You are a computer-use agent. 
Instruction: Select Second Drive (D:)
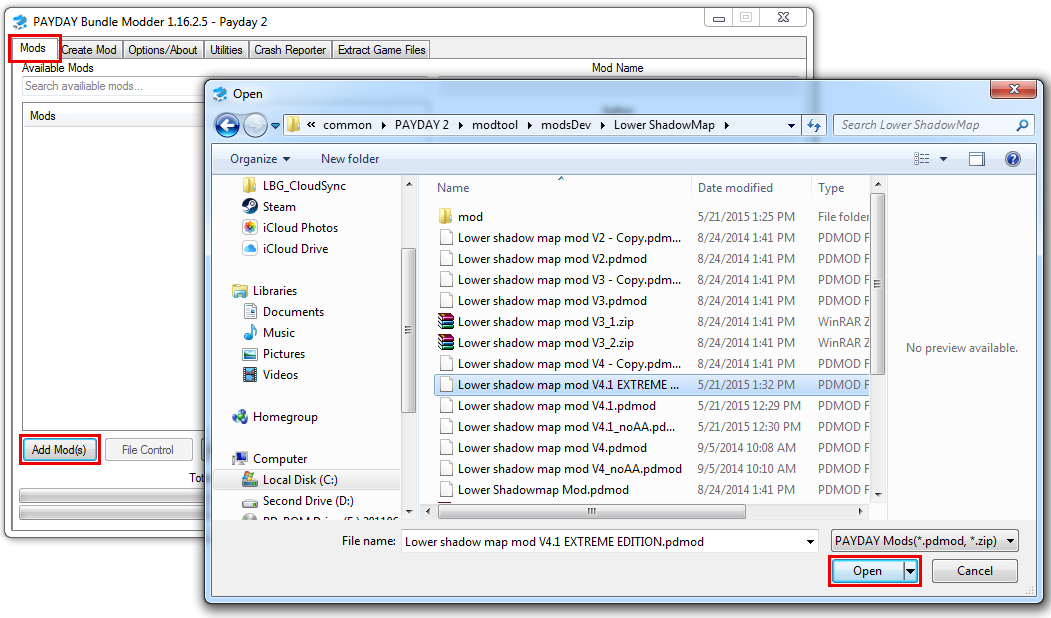(308, 501)
